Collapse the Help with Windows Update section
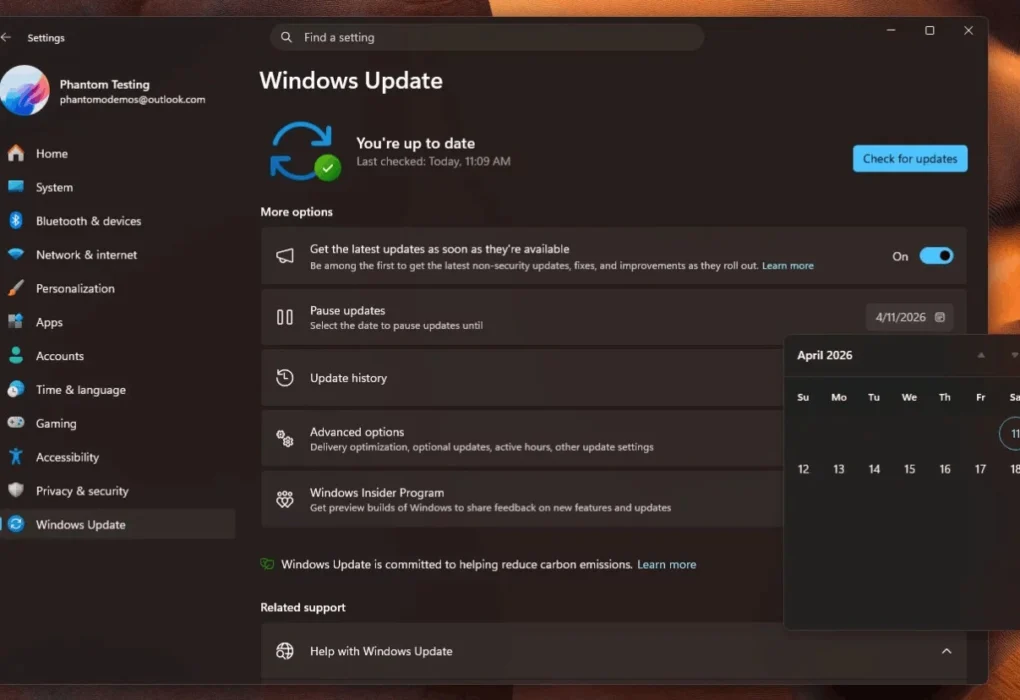 point(945,651)
